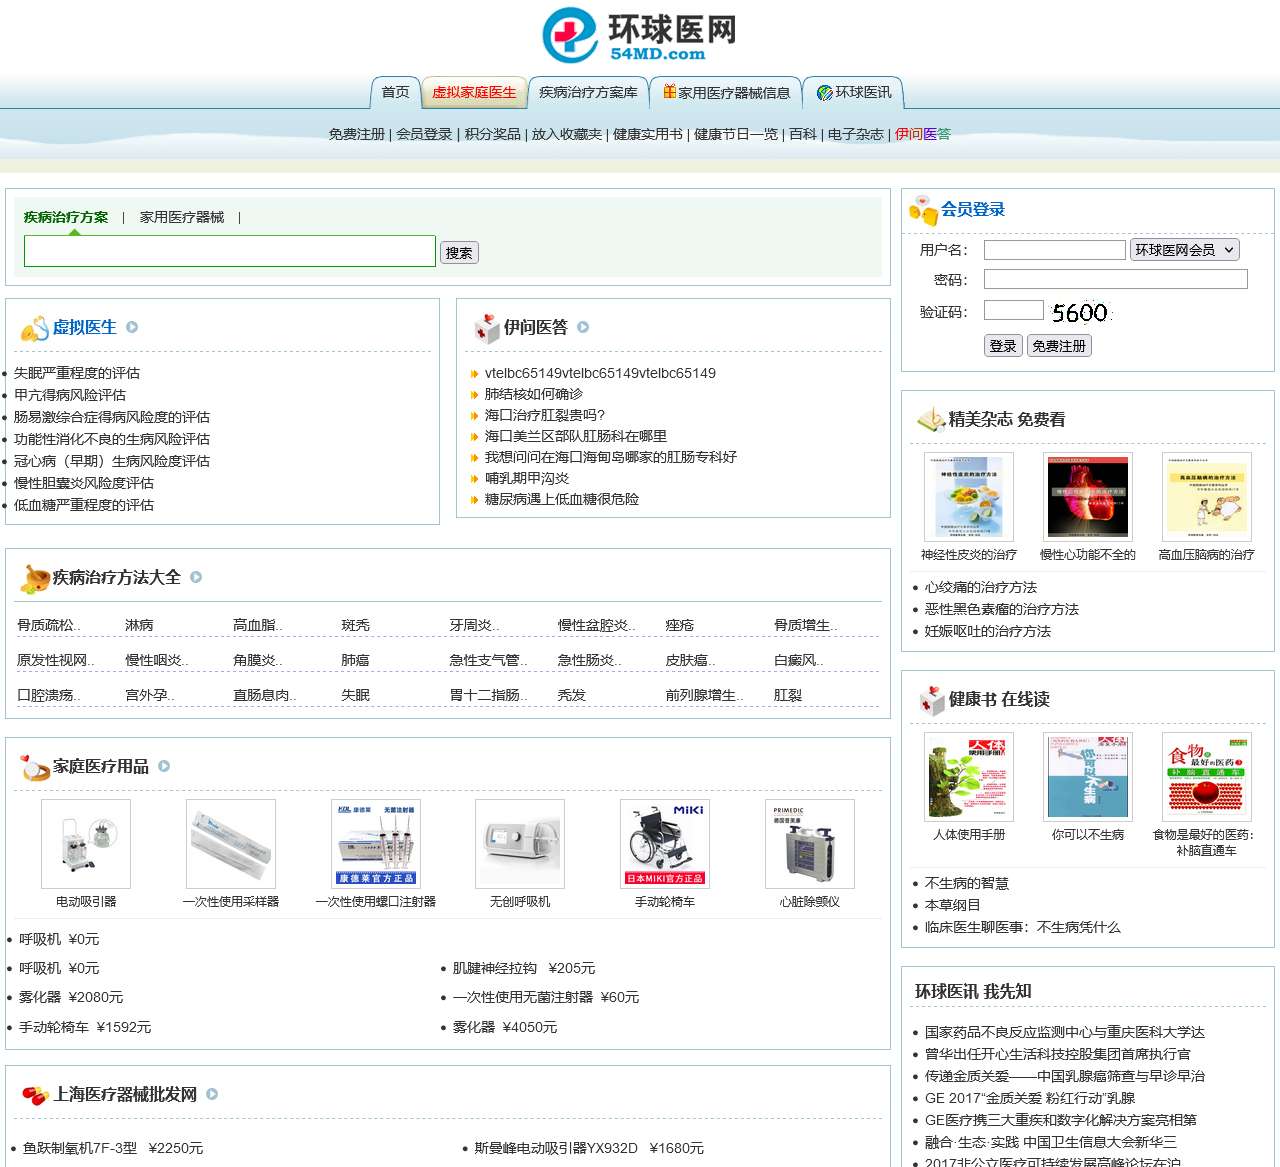Image resolution: width=1280 pixels, height=1167 pixels.
Task: Open the 疾病治疗方案库 navigation tab
Action: [x=588, y=92]
